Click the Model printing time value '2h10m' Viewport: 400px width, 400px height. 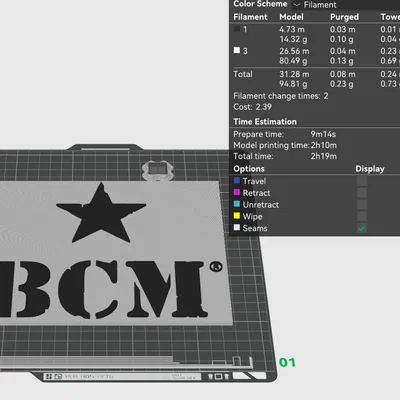click(x=324, y=145)
